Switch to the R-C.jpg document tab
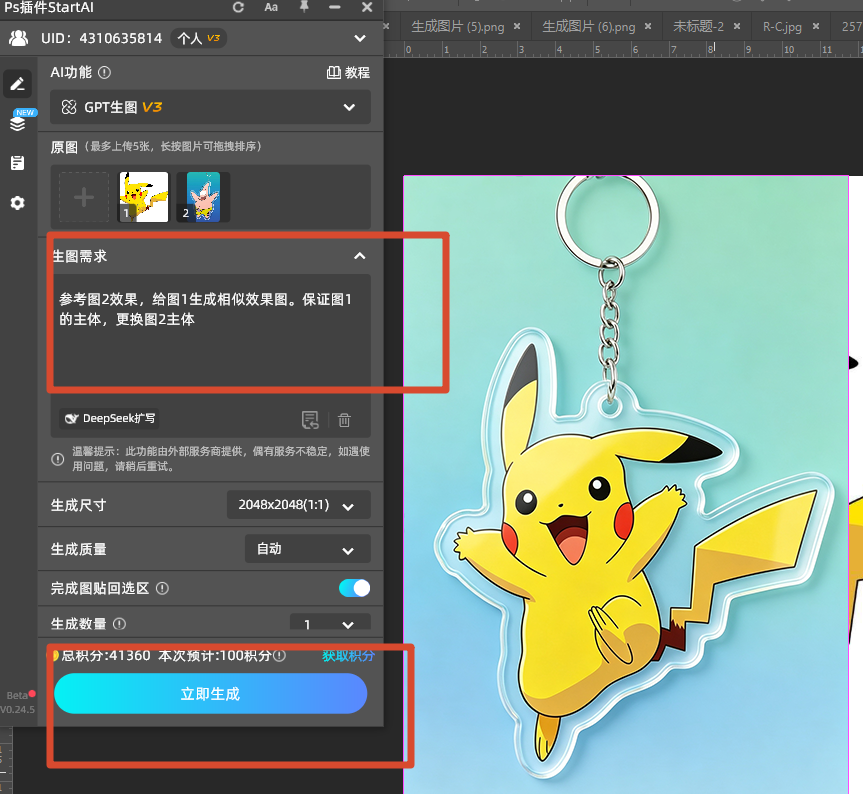The height and width of the screenshot is (794, 863). 782,26
